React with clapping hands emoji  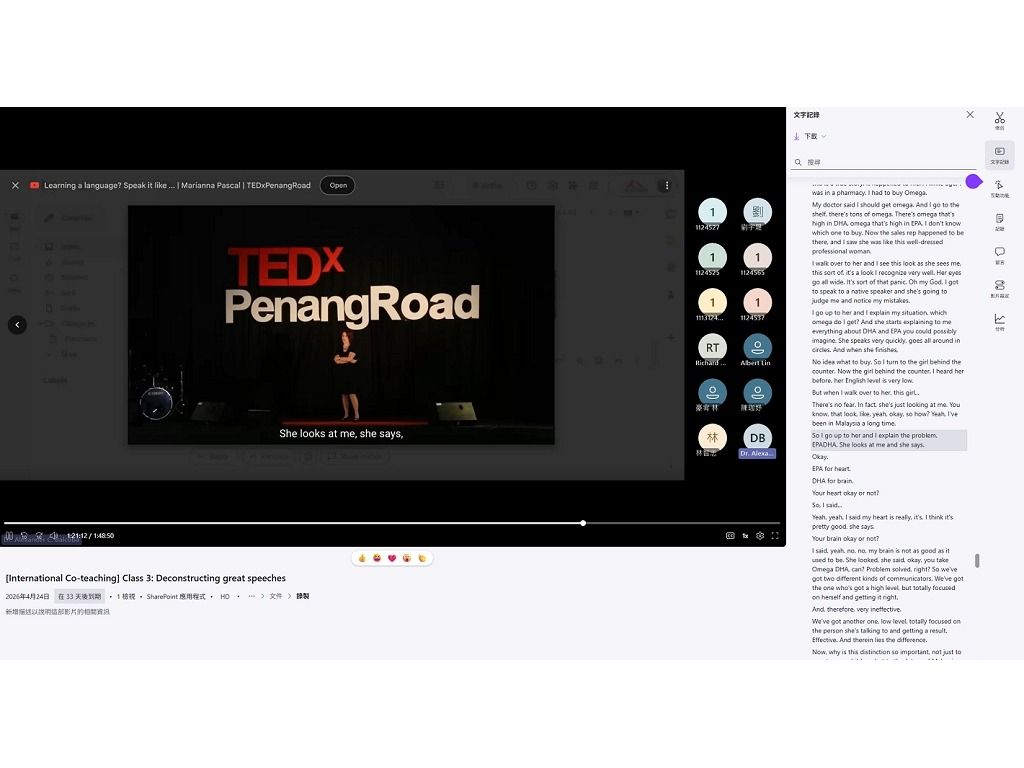(x=422, y=558)
